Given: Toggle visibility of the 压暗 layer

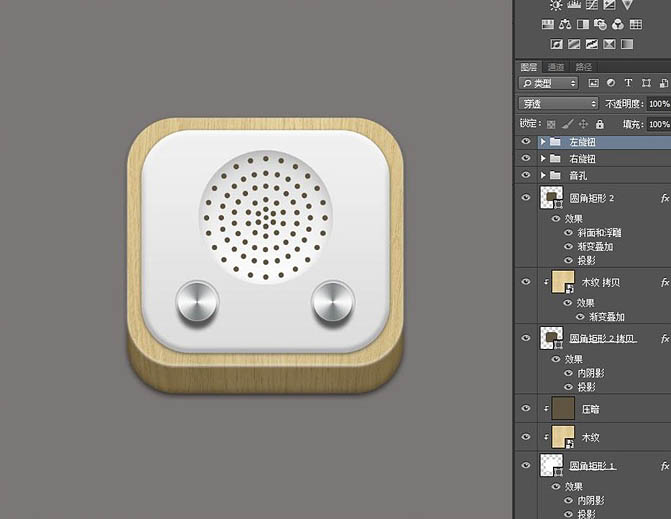Looking at the screenshot, I should click(526, 408).
